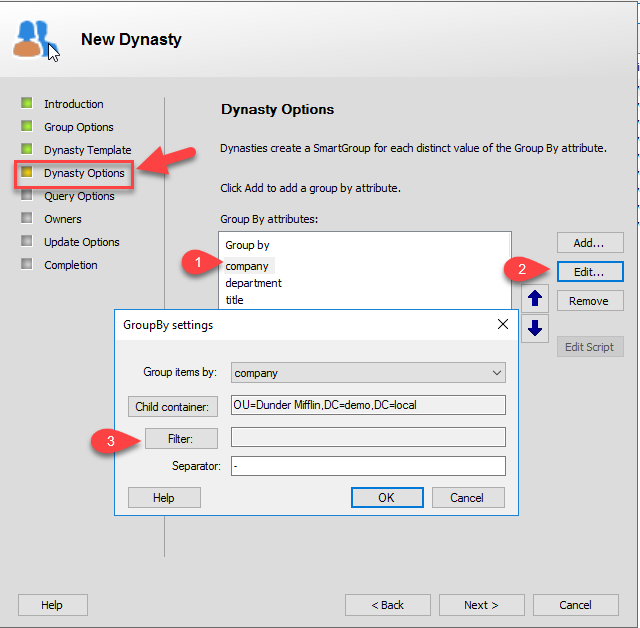Click the wizard Help button
The image size is (640, 628).
tap(53, 605)
